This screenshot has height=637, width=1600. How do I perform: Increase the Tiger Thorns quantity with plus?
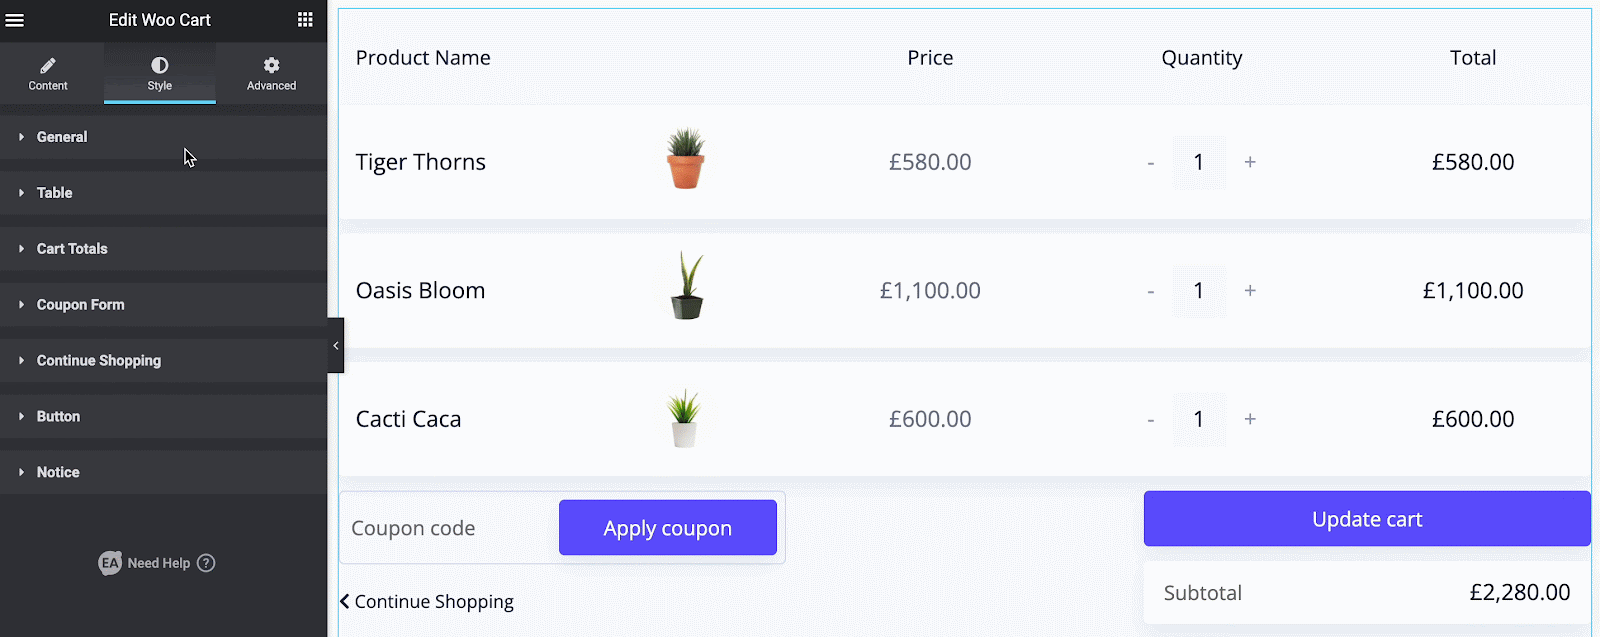tap(1250, 162)
